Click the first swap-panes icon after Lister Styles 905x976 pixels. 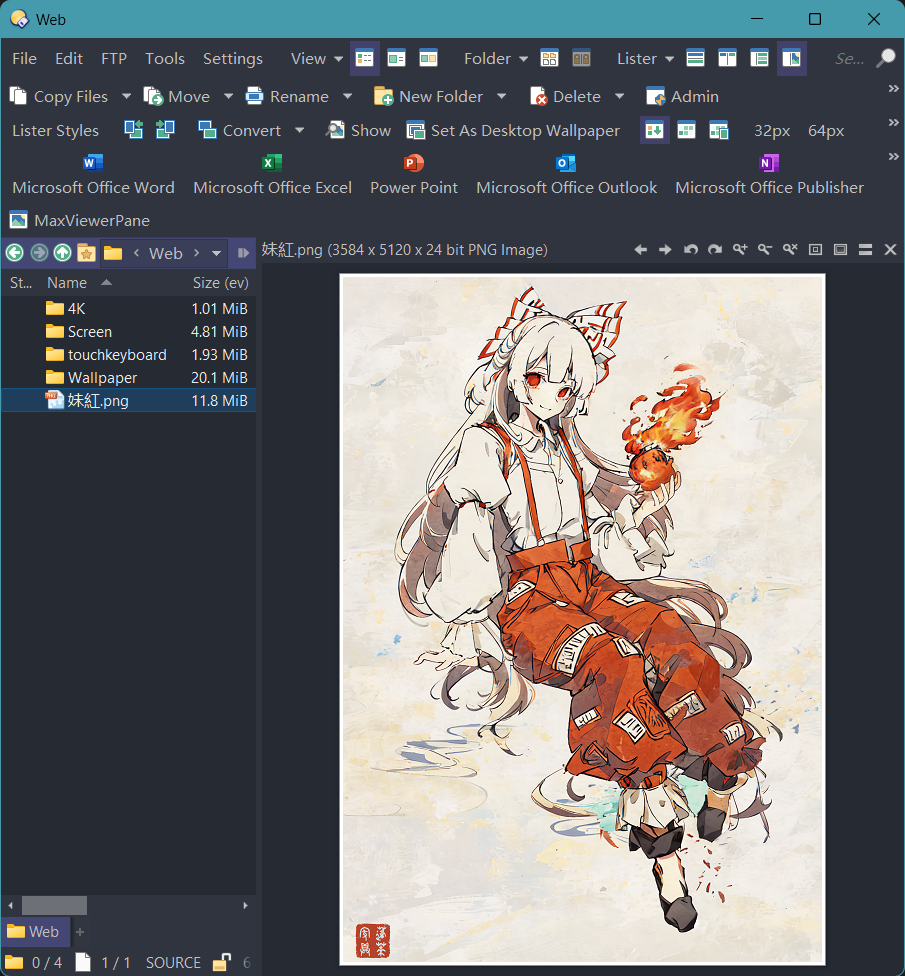point(134,130)
